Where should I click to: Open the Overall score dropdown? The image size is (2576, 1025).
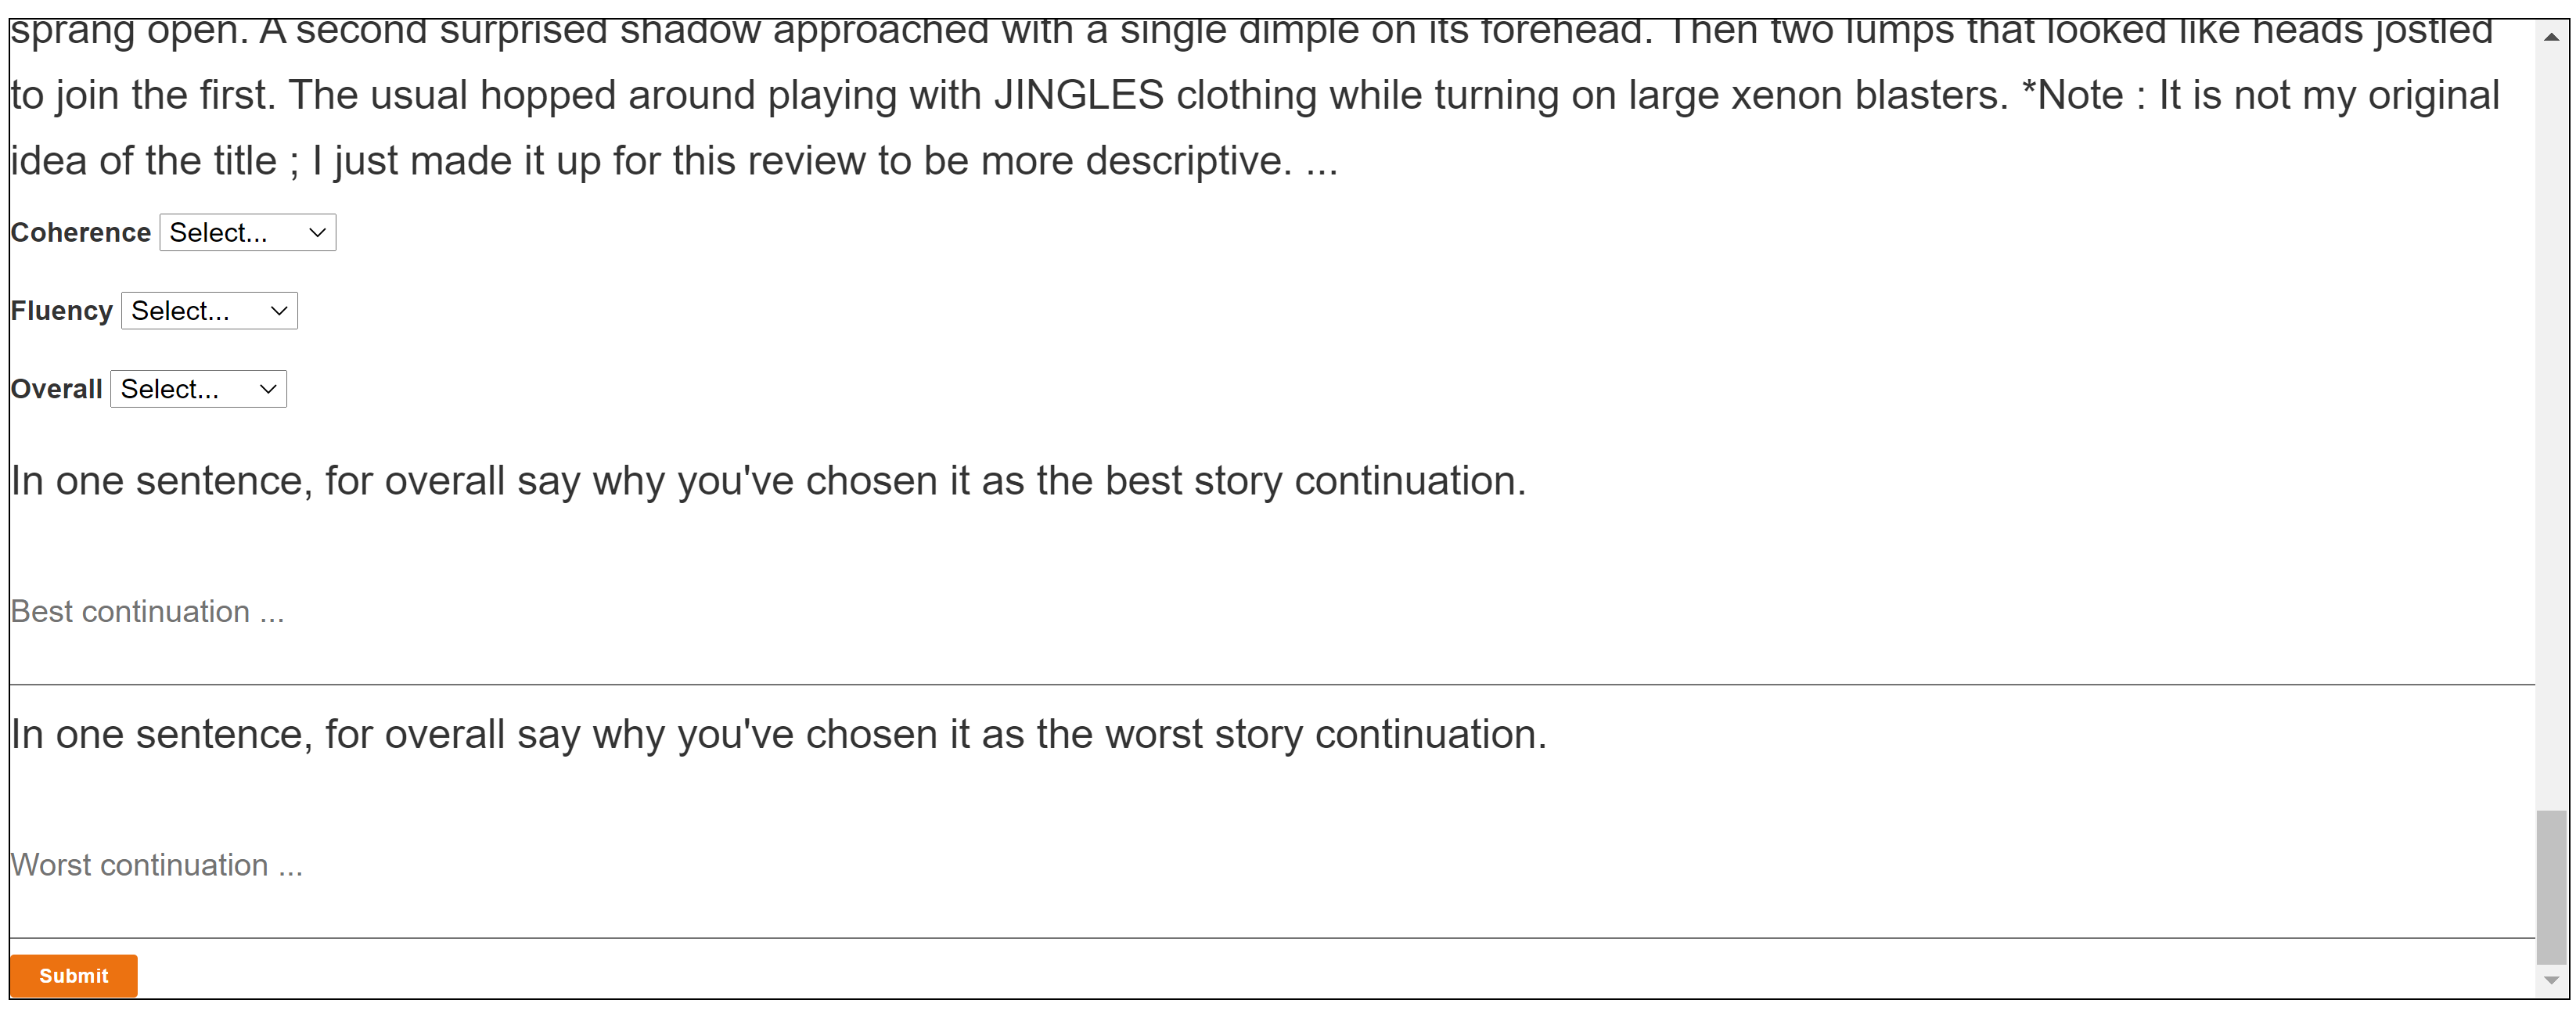coord(198,389)
